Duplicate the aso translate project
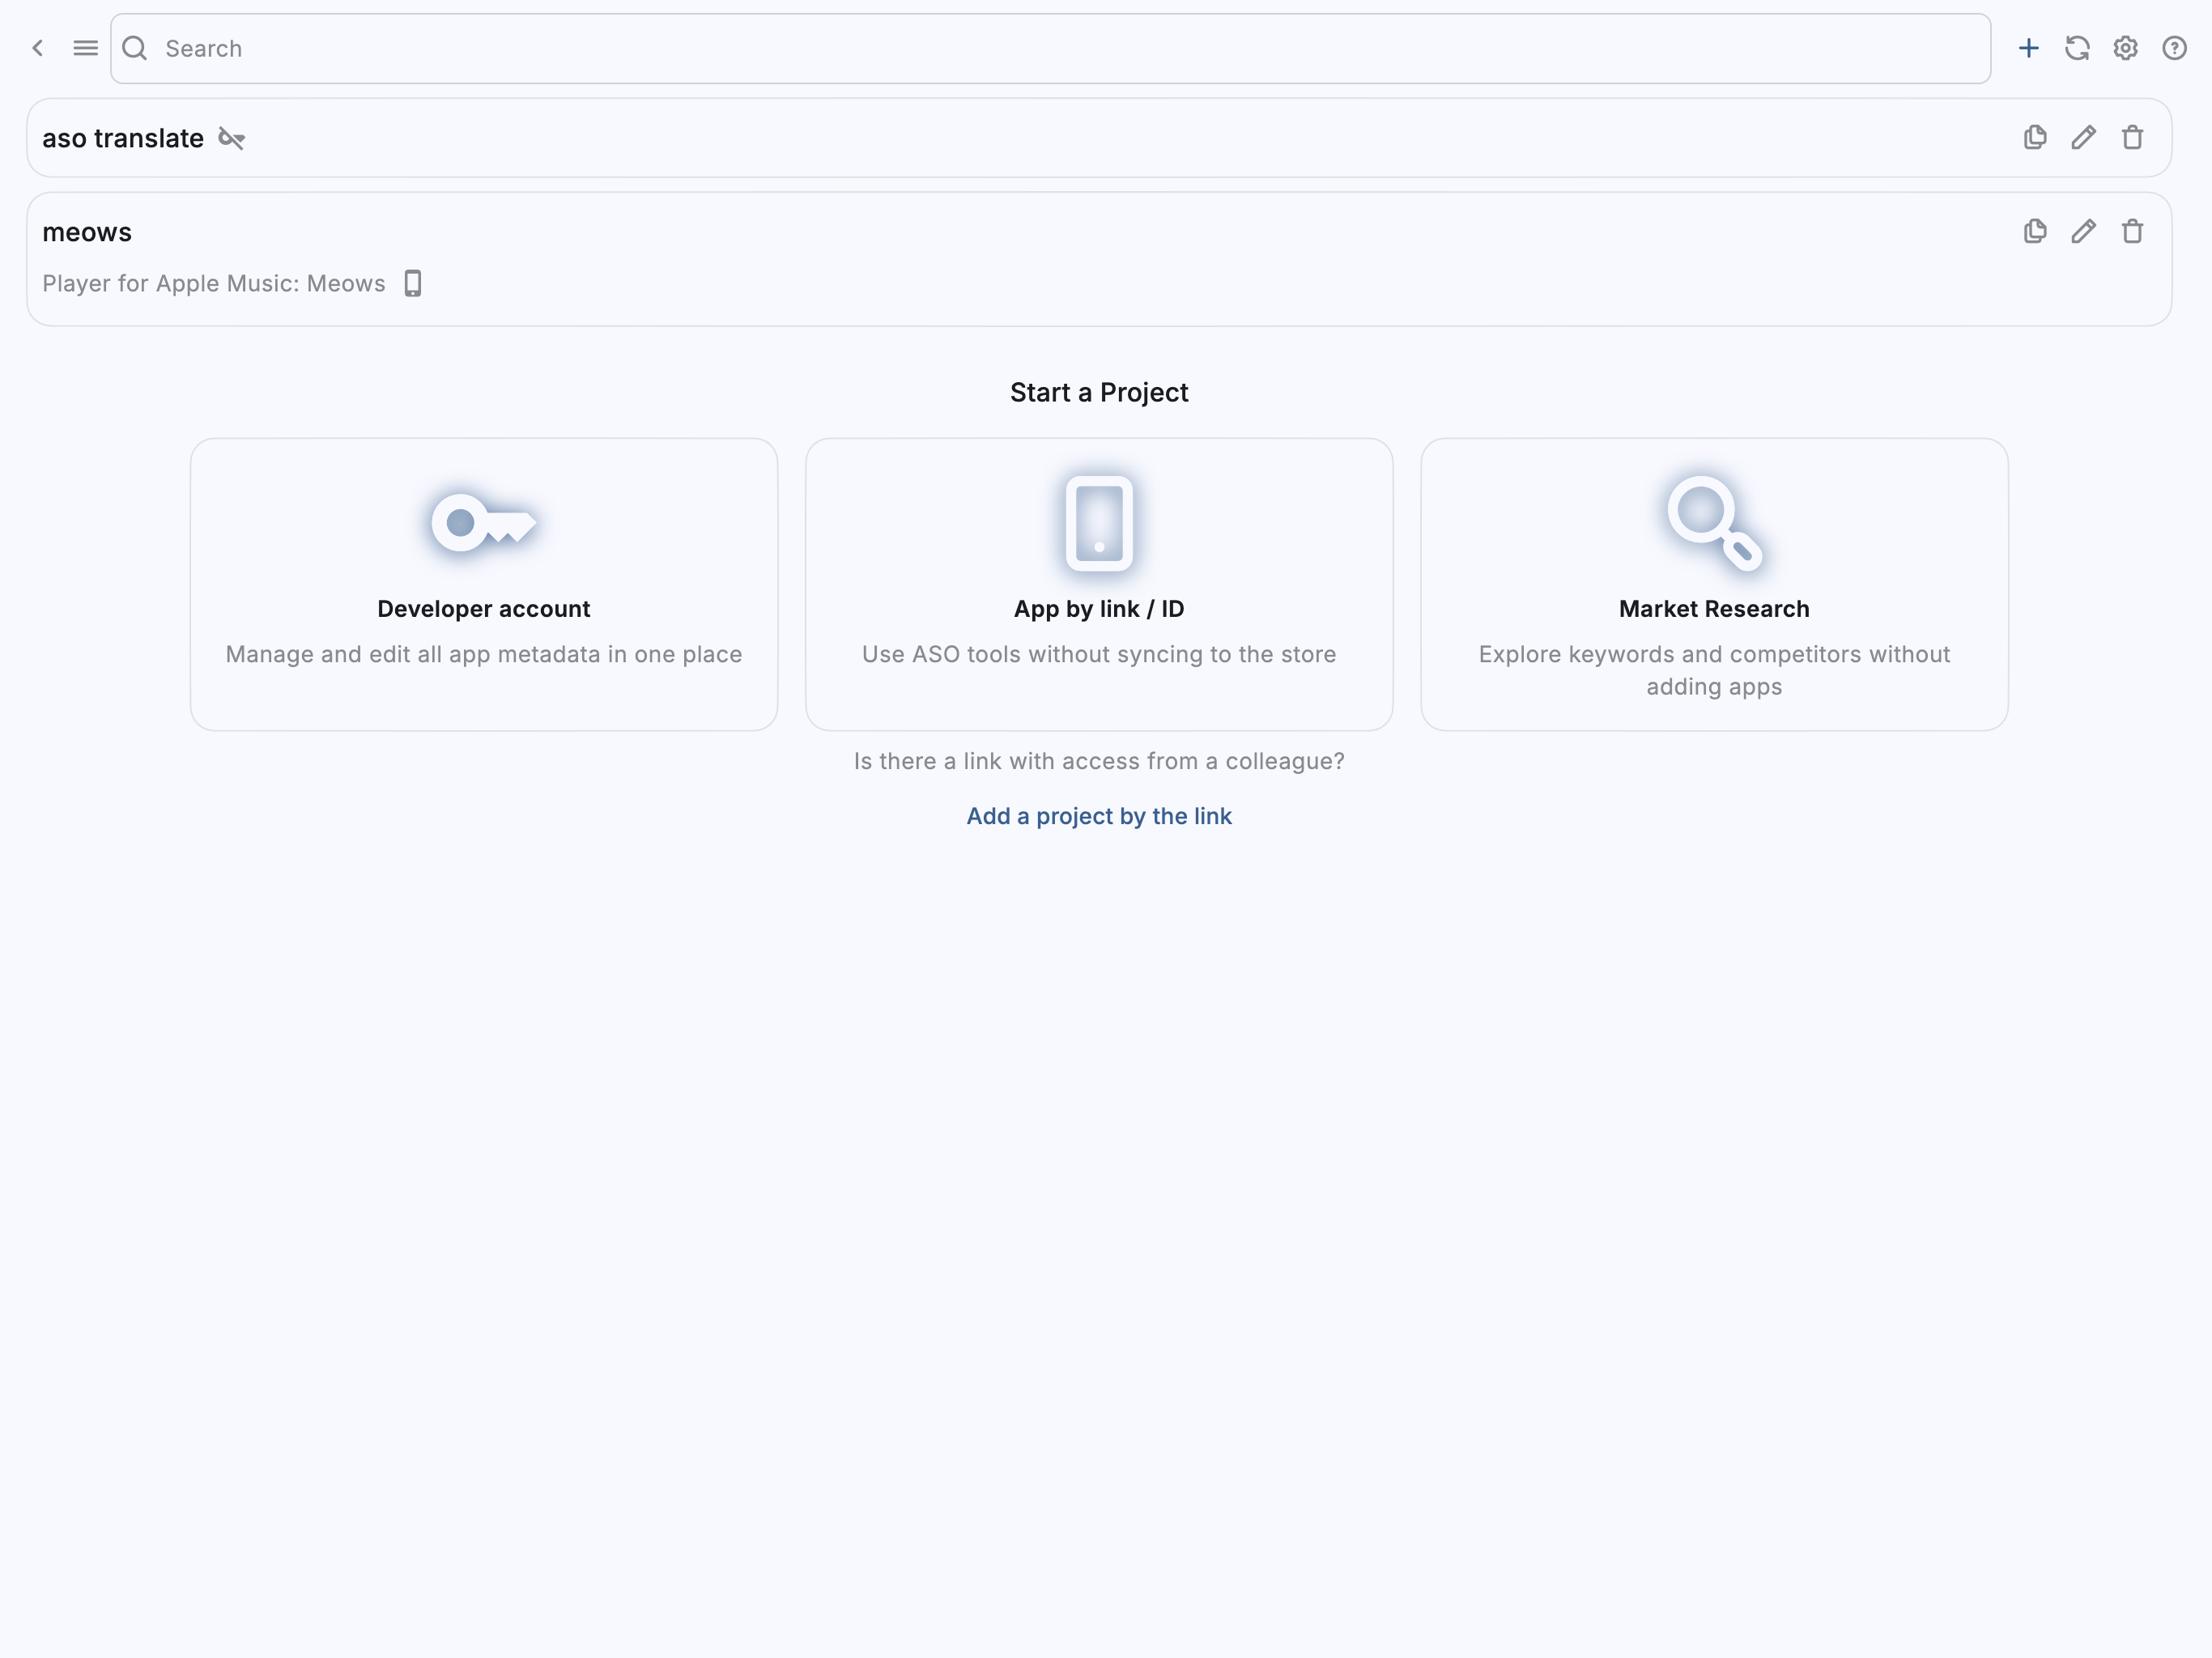2212x1658 pixels. click(2034, 137)
